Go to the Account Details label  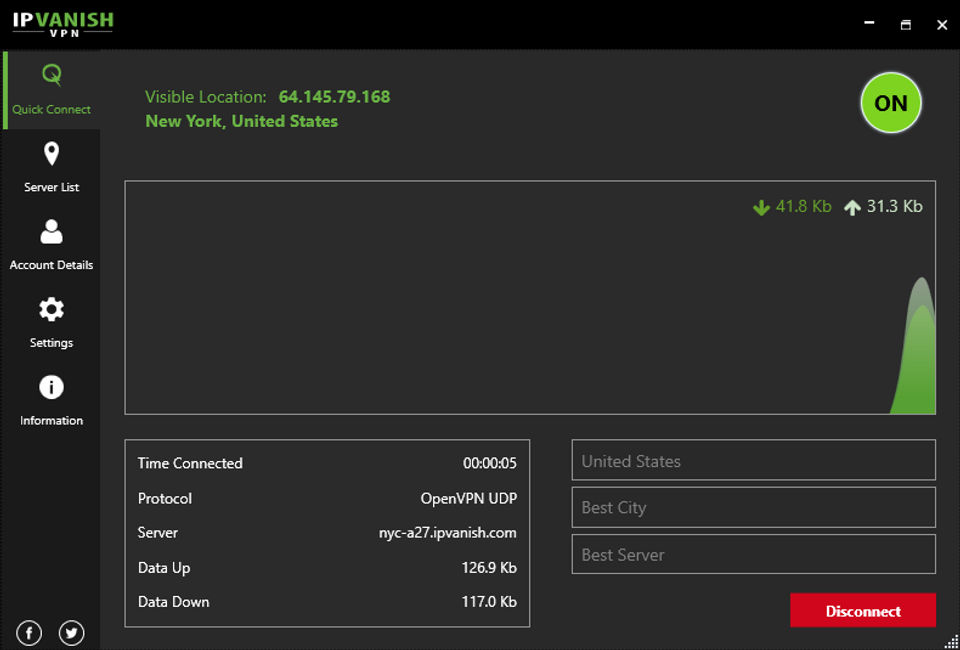51,265
